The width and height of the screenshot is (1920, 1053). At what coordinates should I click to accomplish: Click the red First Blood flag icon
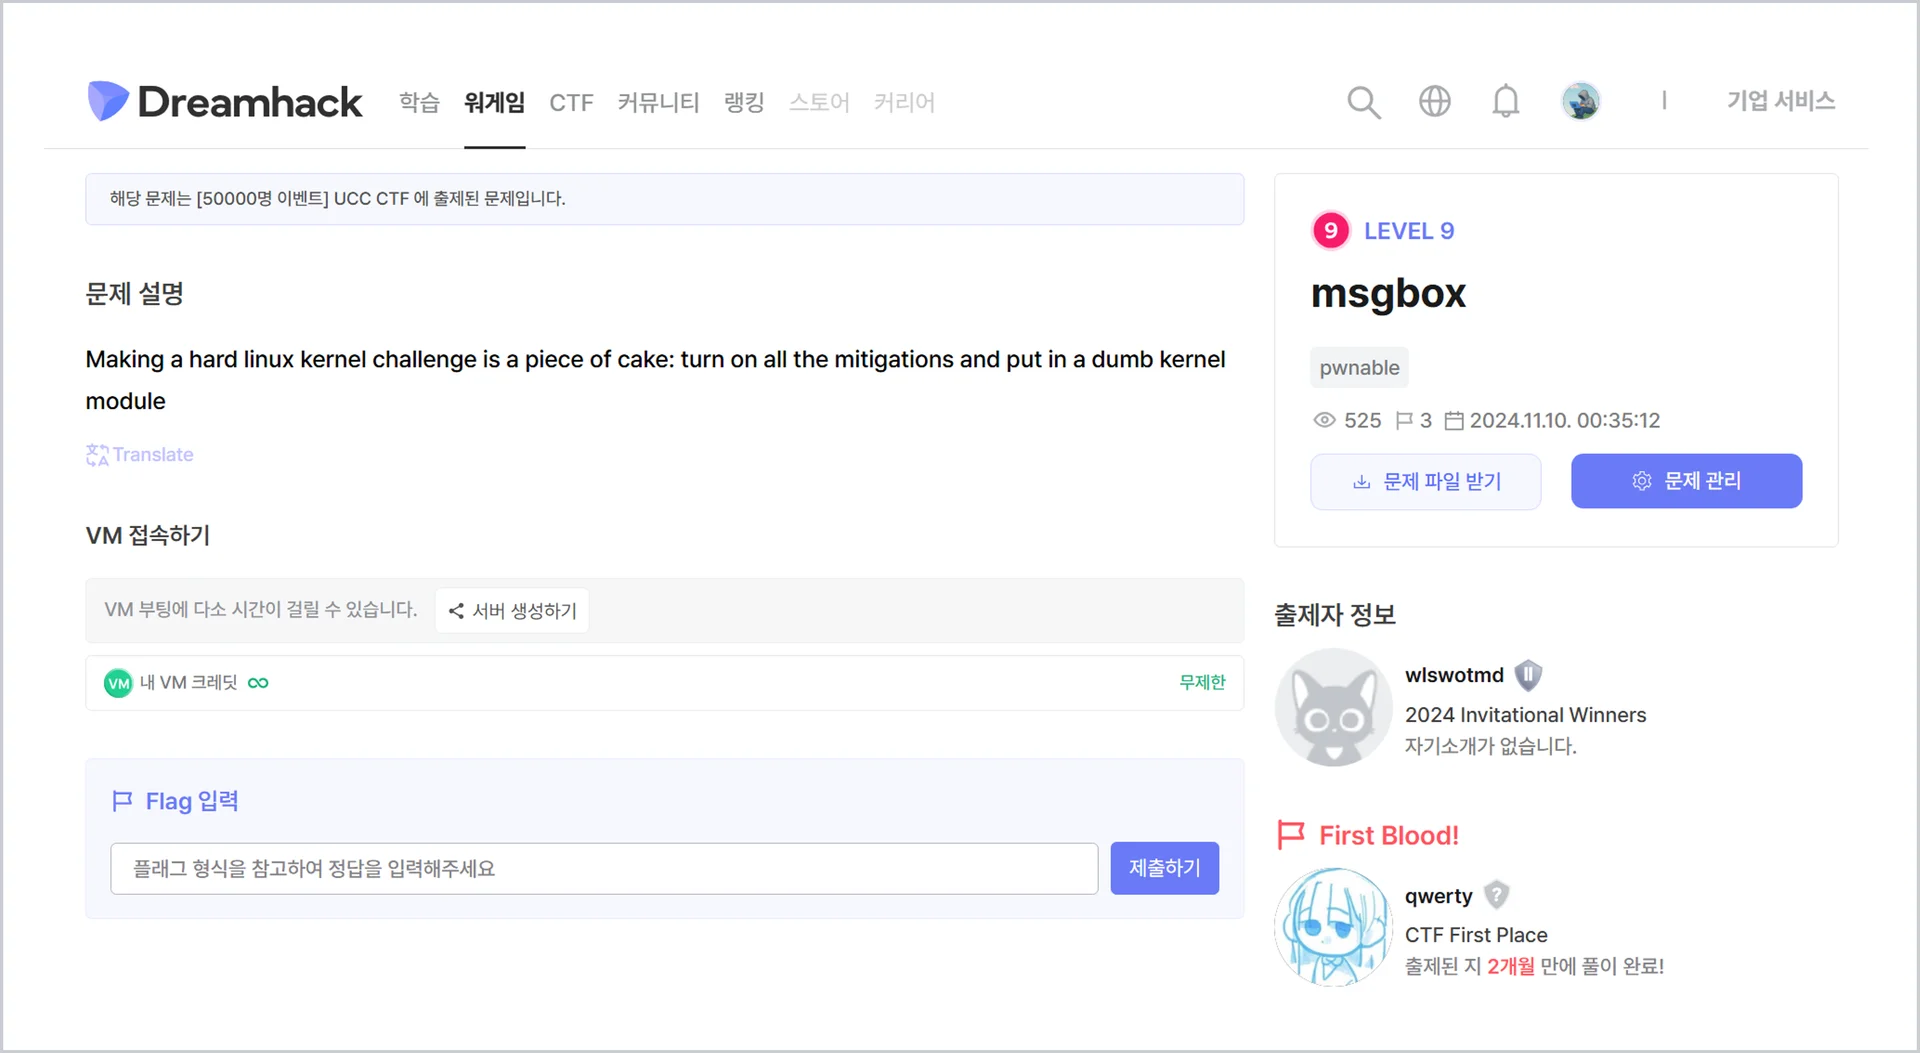pos(1290,835)
